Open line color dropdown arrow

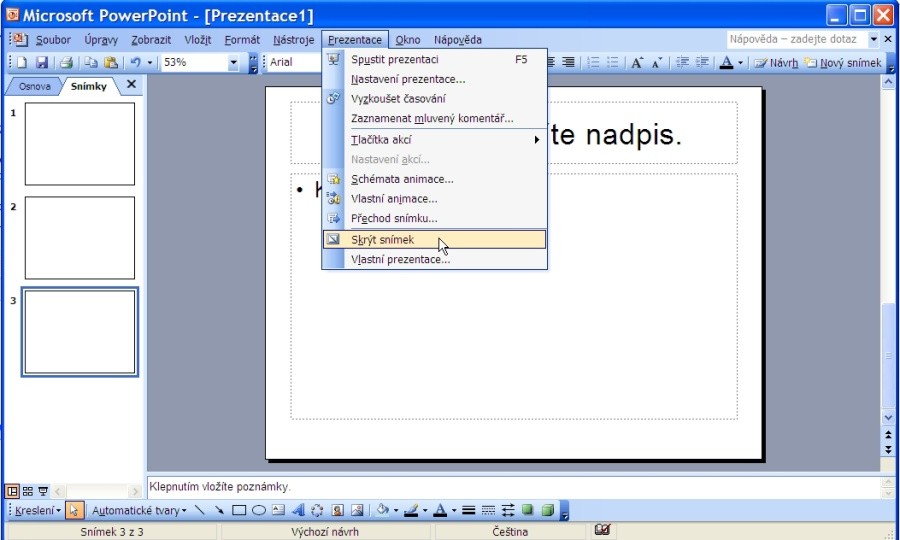click(425, 510)
